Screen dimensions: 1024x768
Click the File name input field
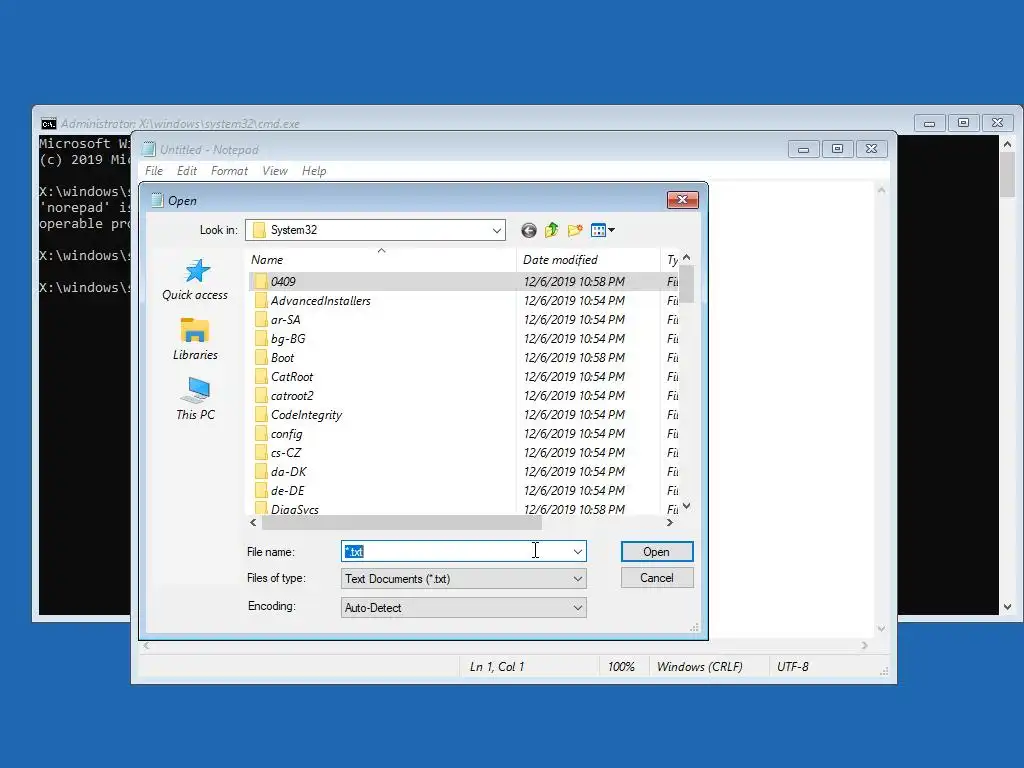[x=455, y=551]
